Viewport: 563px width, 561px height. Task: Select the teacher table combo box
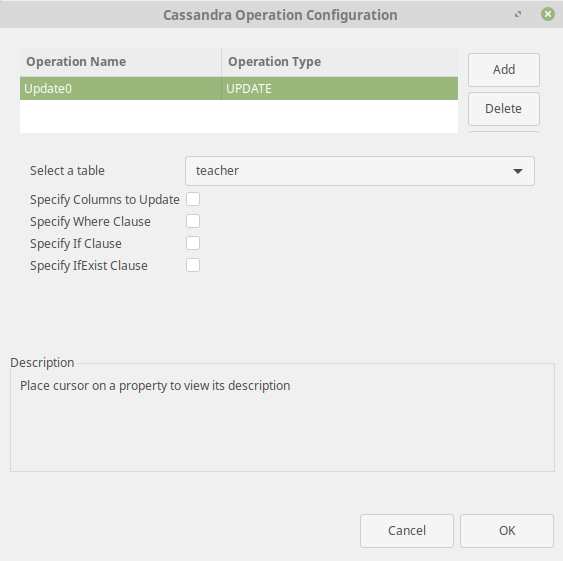[360, 171]
